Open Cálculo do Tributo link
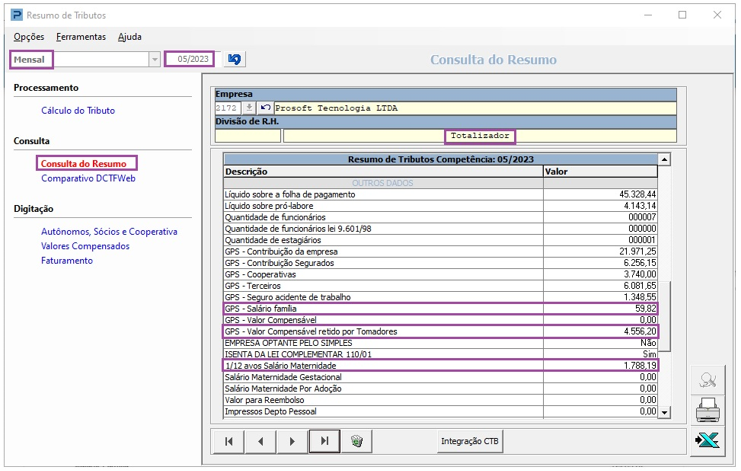The image size is (741, 471). [78, 111]
